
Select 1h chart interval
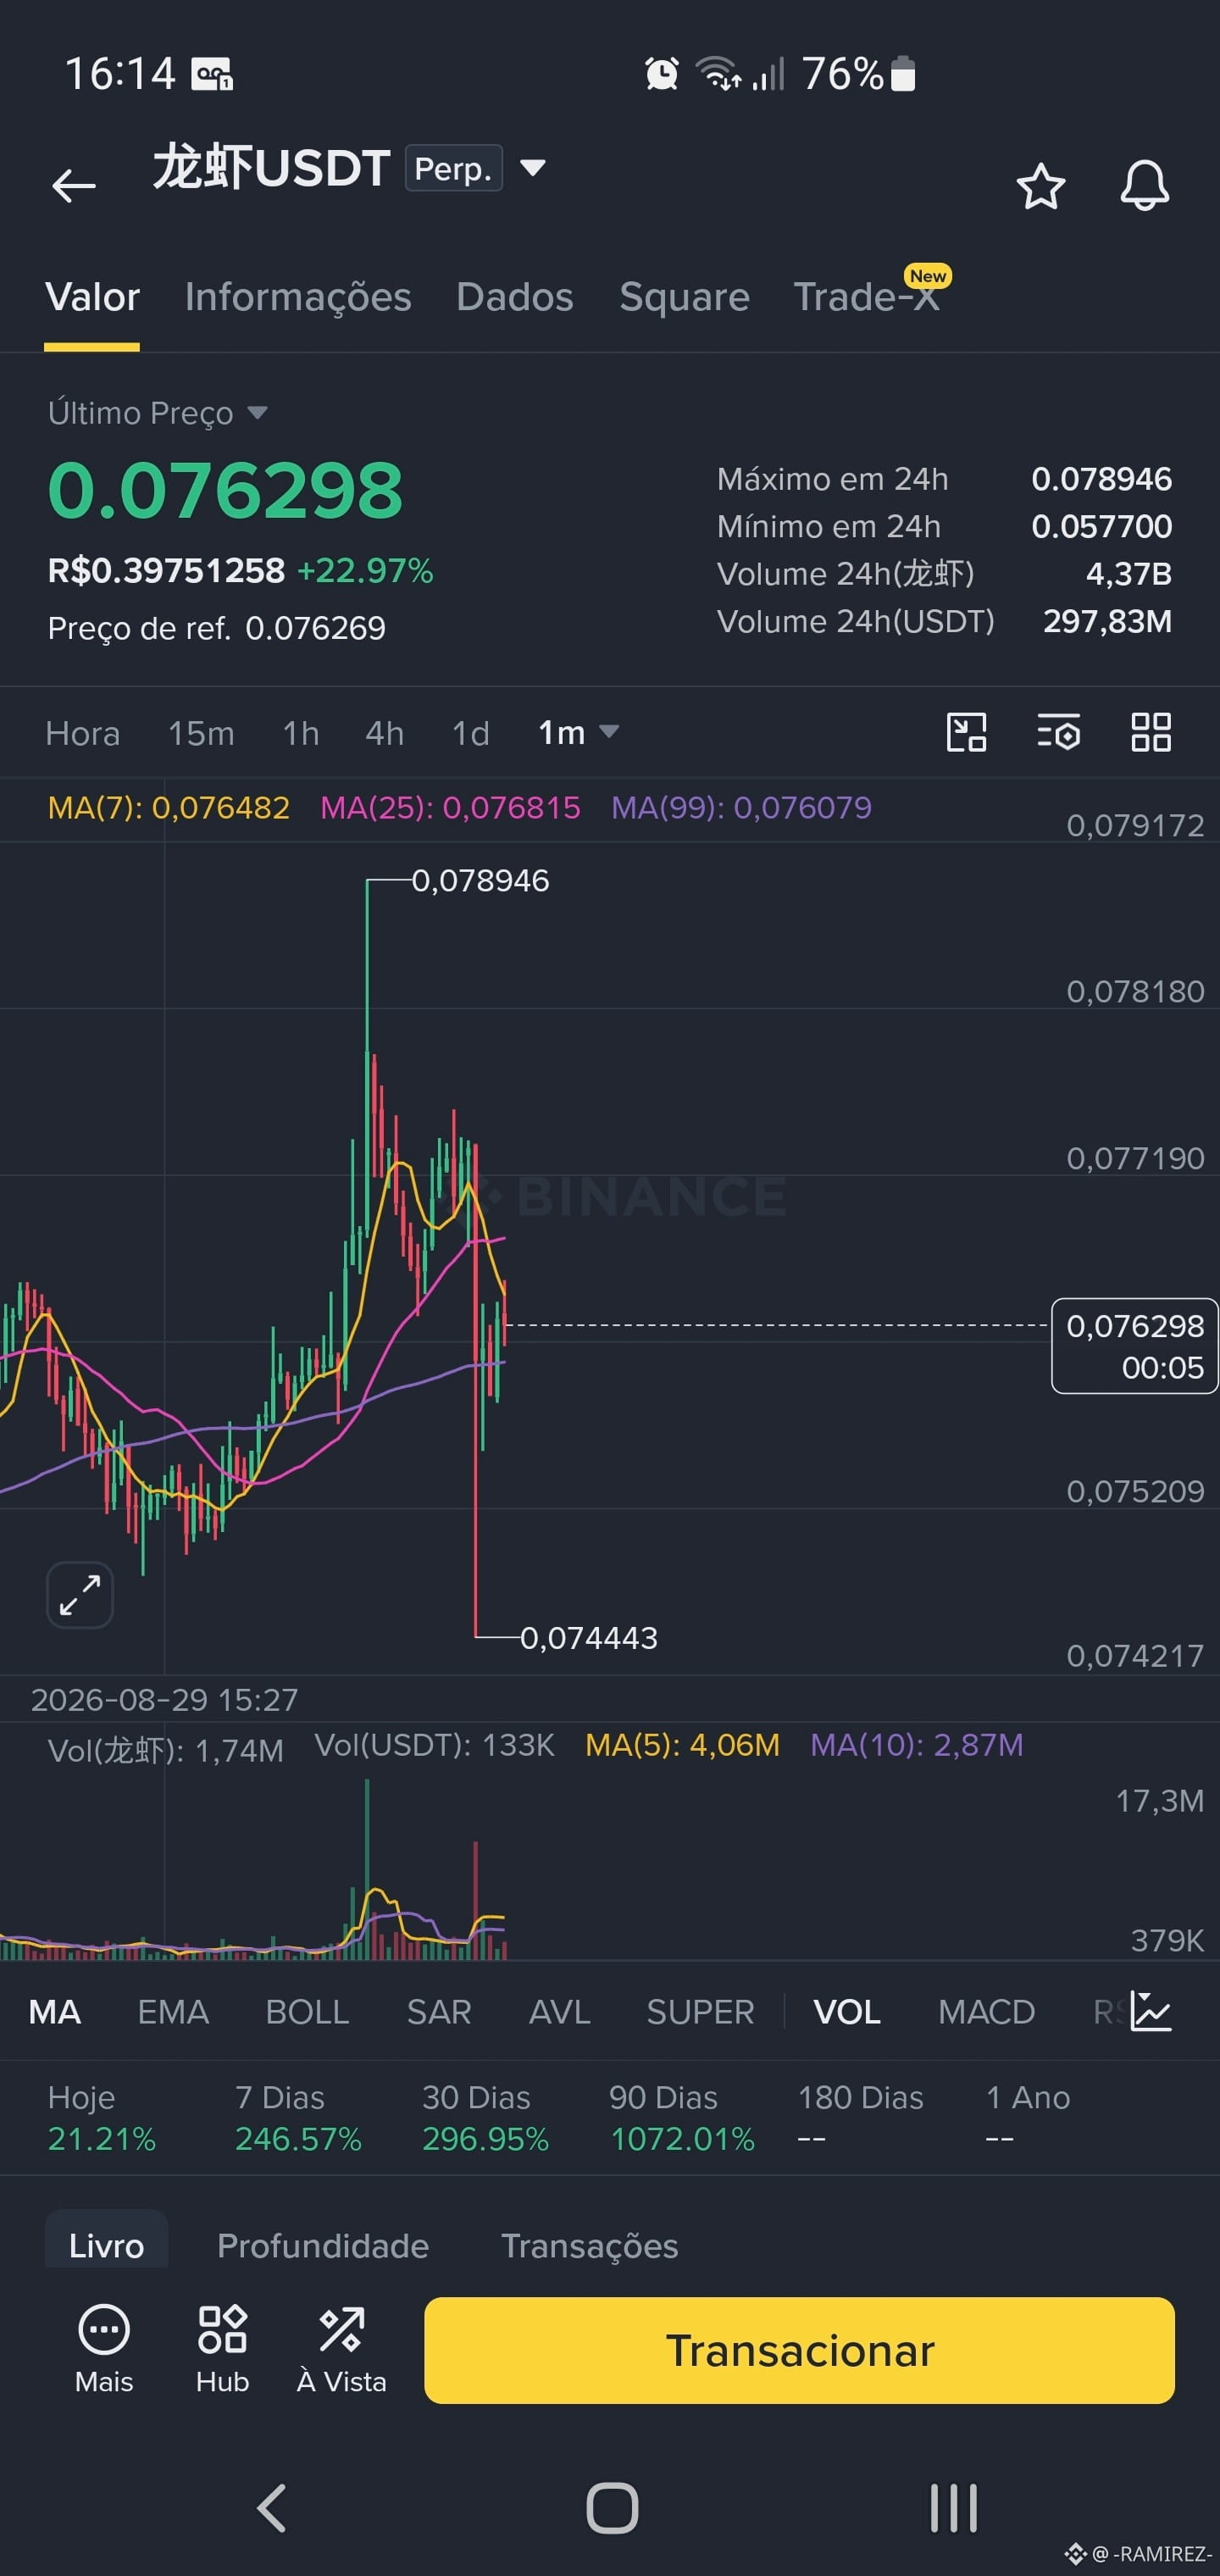(x=300, y=733)
